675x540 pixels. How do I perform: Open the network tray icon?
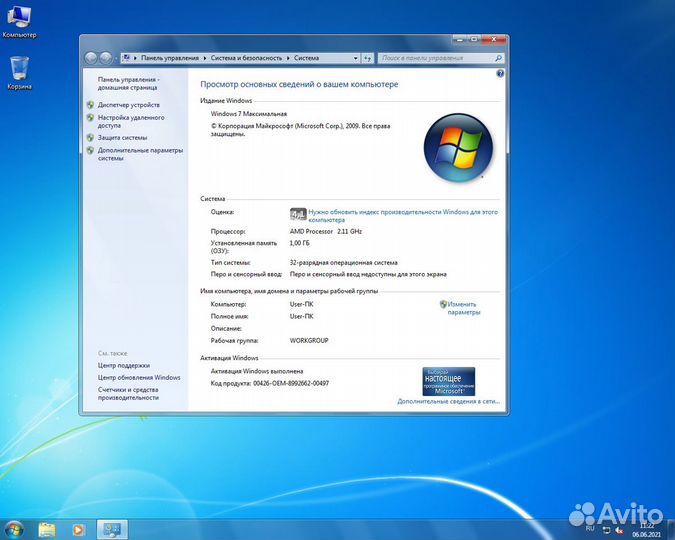606,530
